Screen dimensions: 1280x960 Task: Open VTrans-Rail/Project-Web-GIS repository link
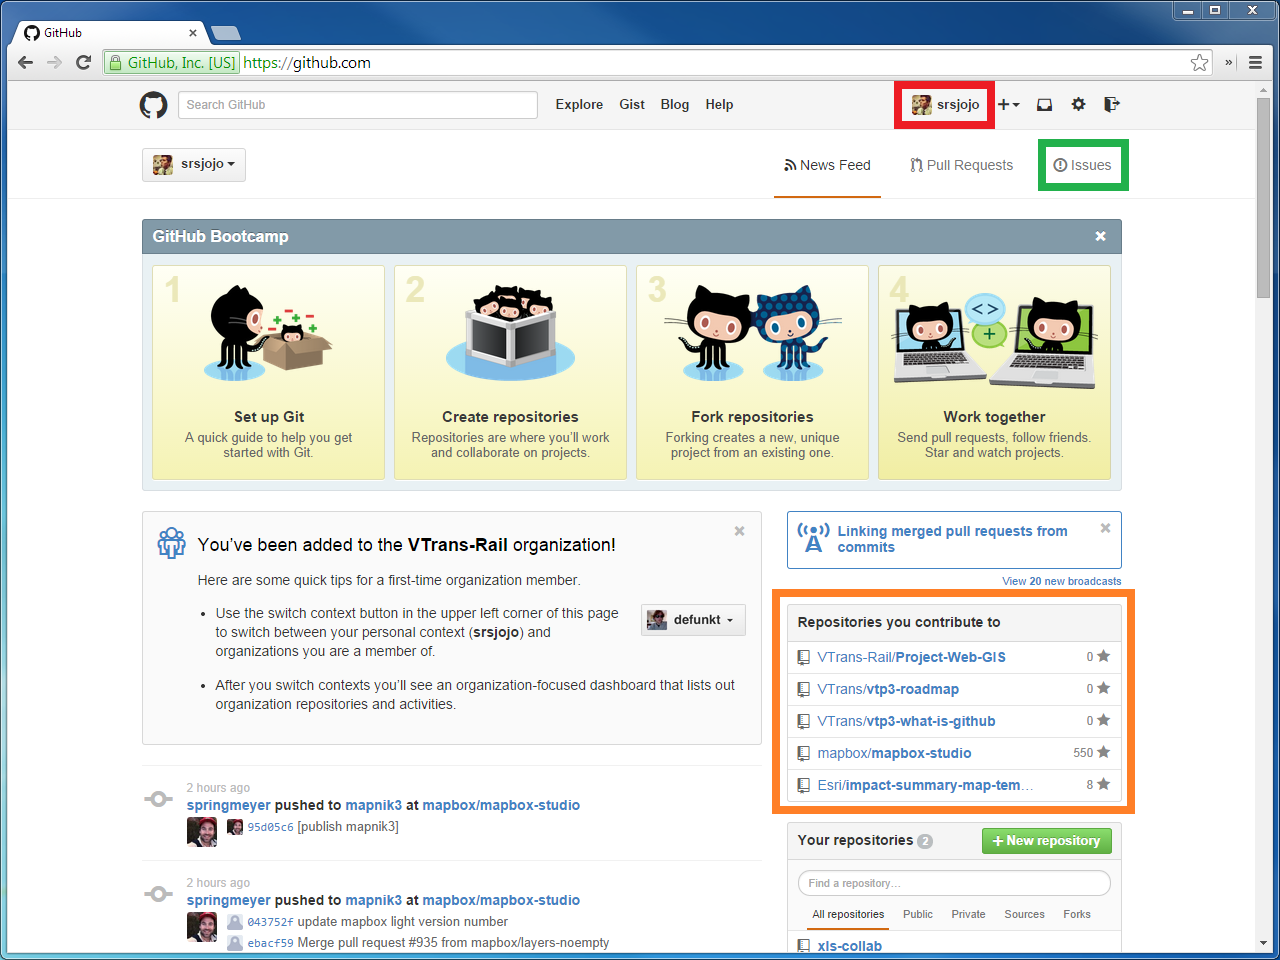(x=911, y=657)
